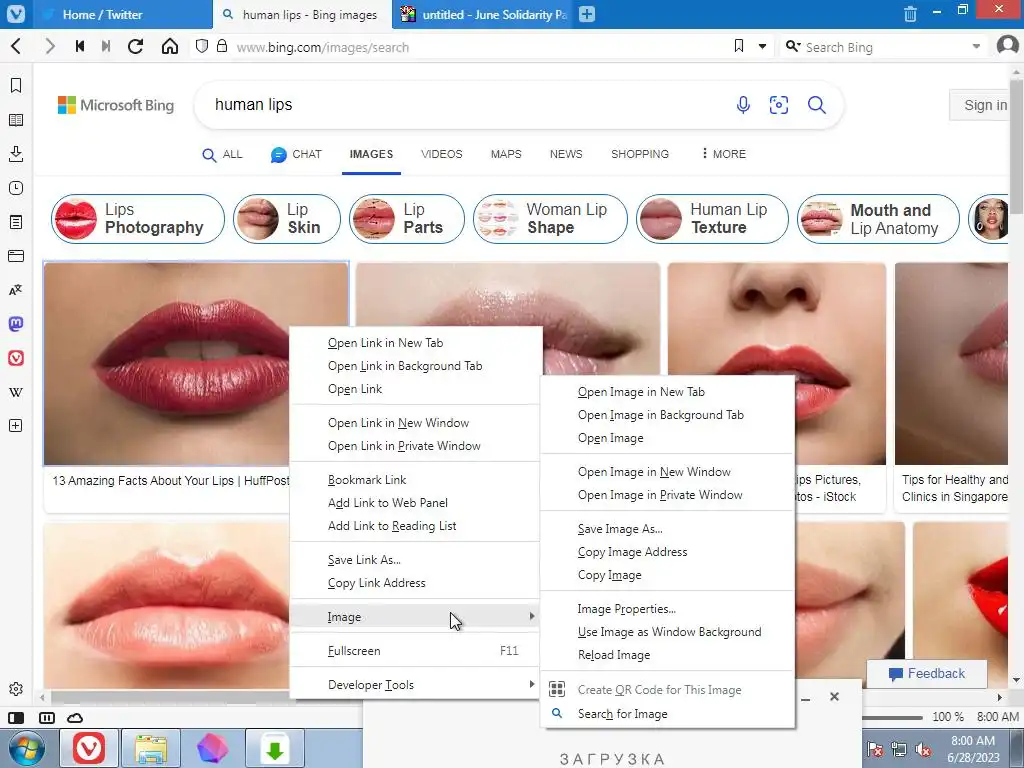Go back to the previous page
The image size is (1024, 768).
click(16, 46)
